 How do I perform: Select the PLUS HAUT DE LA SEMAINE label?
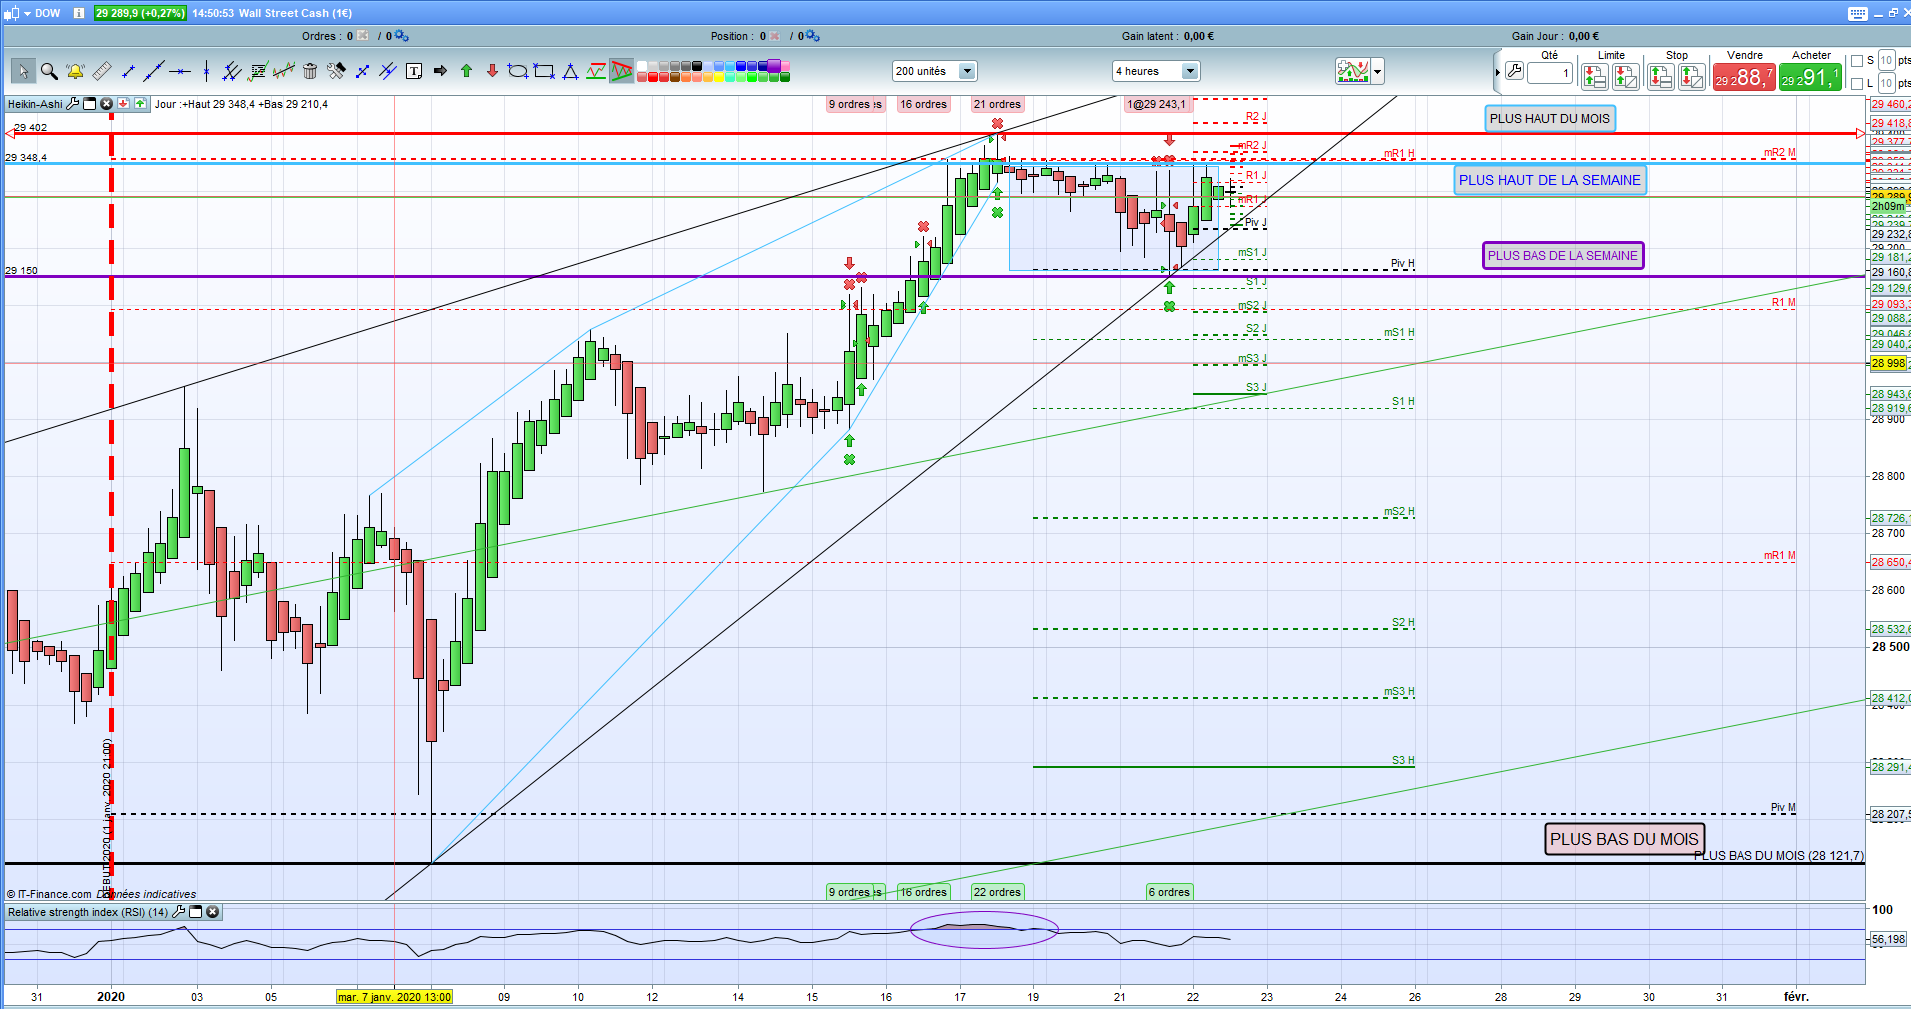(x=1549, y=180)
